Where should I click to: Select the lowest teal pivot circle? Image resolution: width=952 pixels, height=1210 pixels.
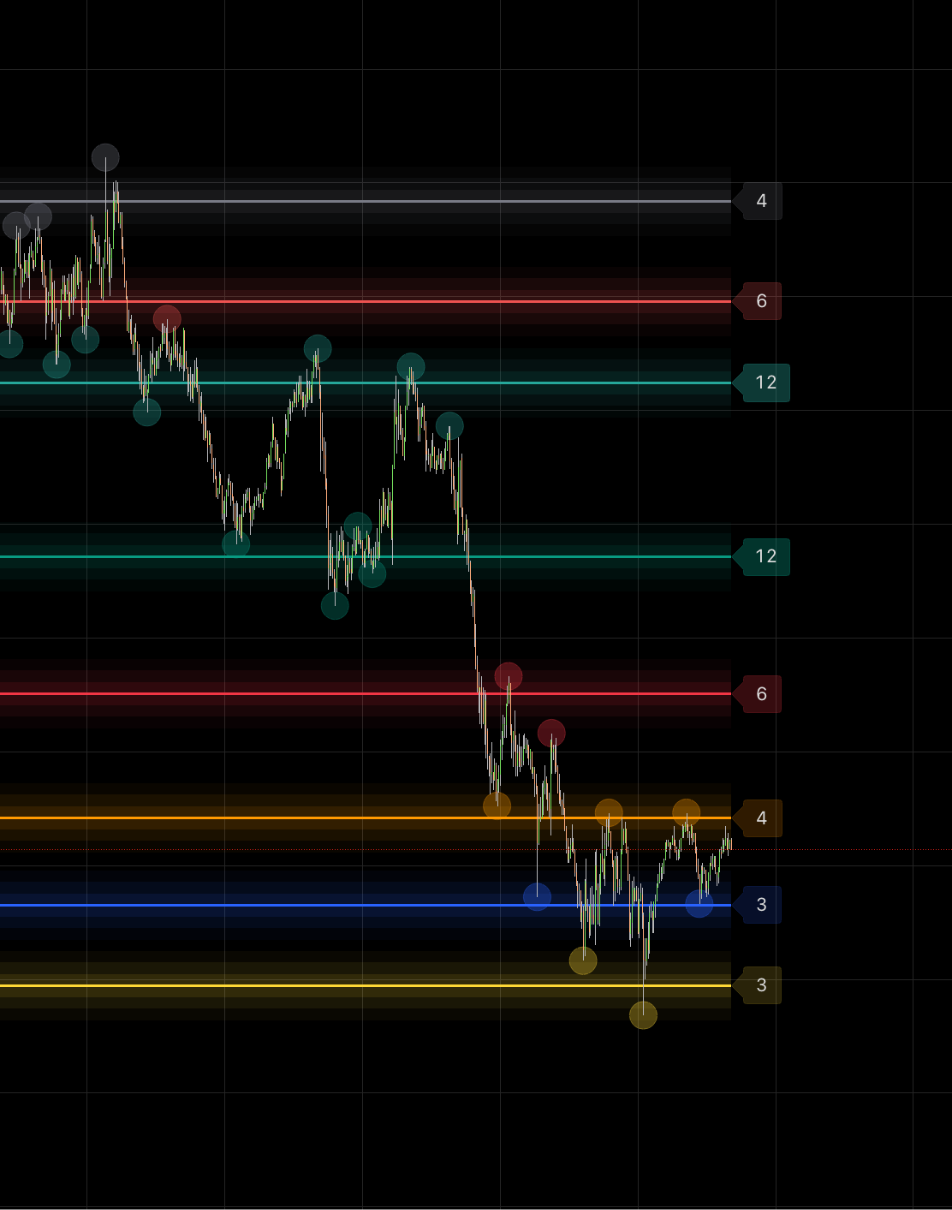point(335,606)
